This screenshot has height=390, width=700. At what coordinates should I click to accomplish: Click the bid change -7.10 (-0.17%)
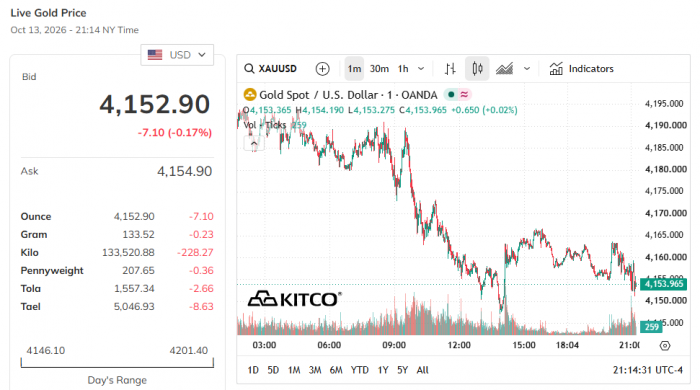click(x=175, y=133)
